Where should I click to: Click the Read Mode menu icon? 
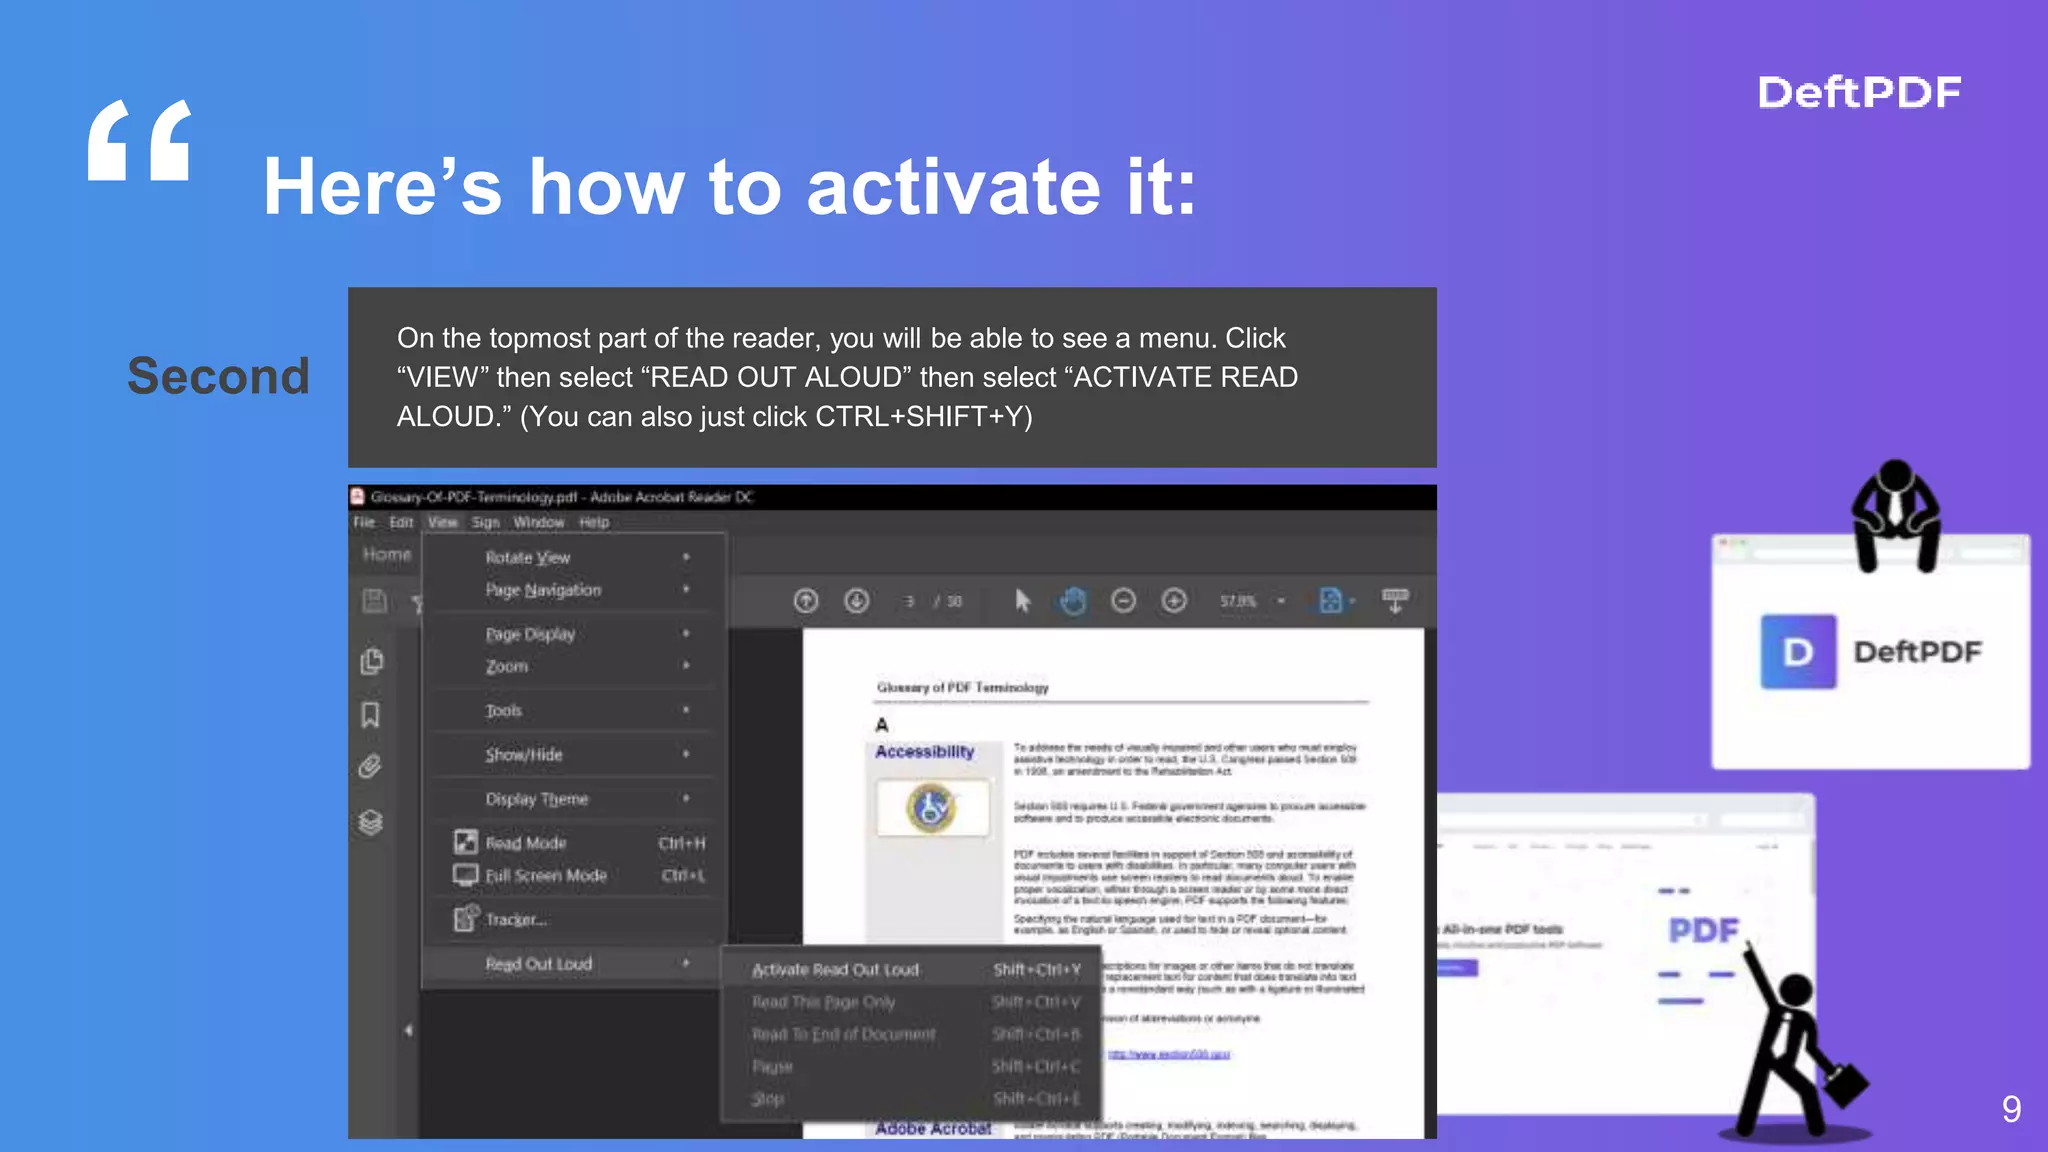click(x=465, y=842)
